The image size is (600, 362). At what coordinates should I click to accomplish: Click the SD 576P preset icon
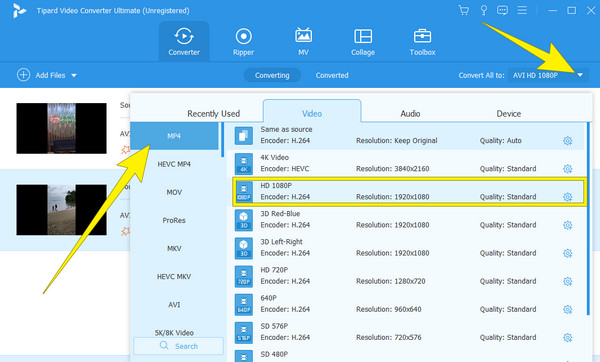coord(244,333)
